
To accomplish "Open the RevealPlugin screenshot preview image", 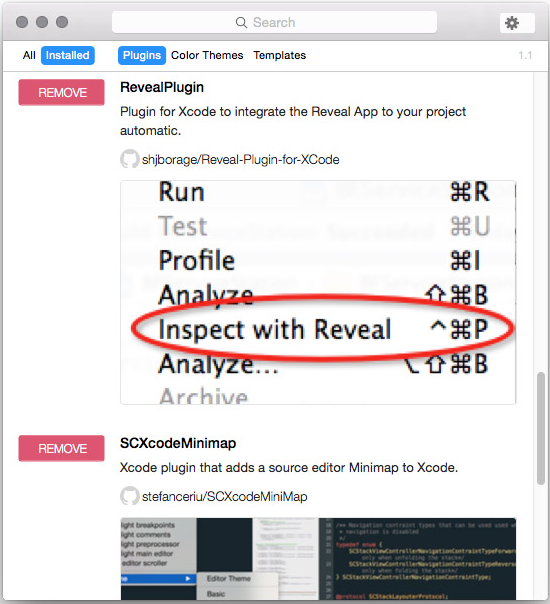I will (318, 292).
